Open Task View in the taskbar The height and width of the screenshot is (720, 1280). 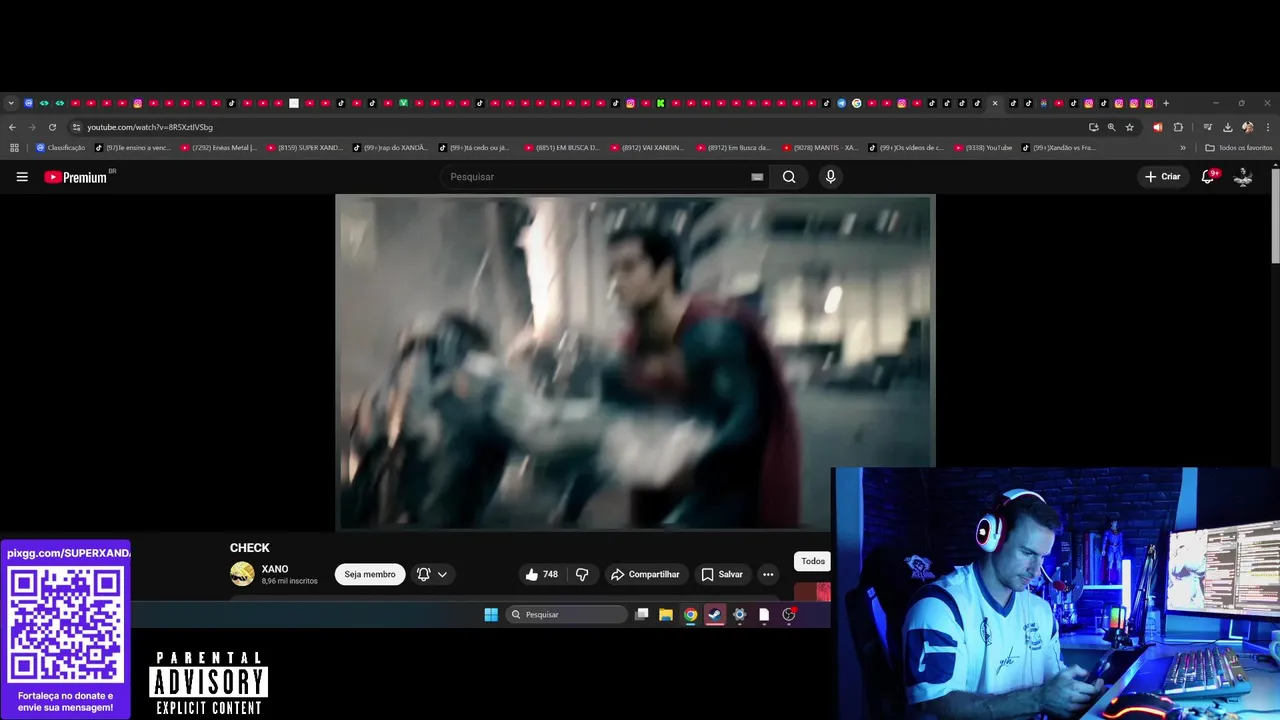point(642,615)
